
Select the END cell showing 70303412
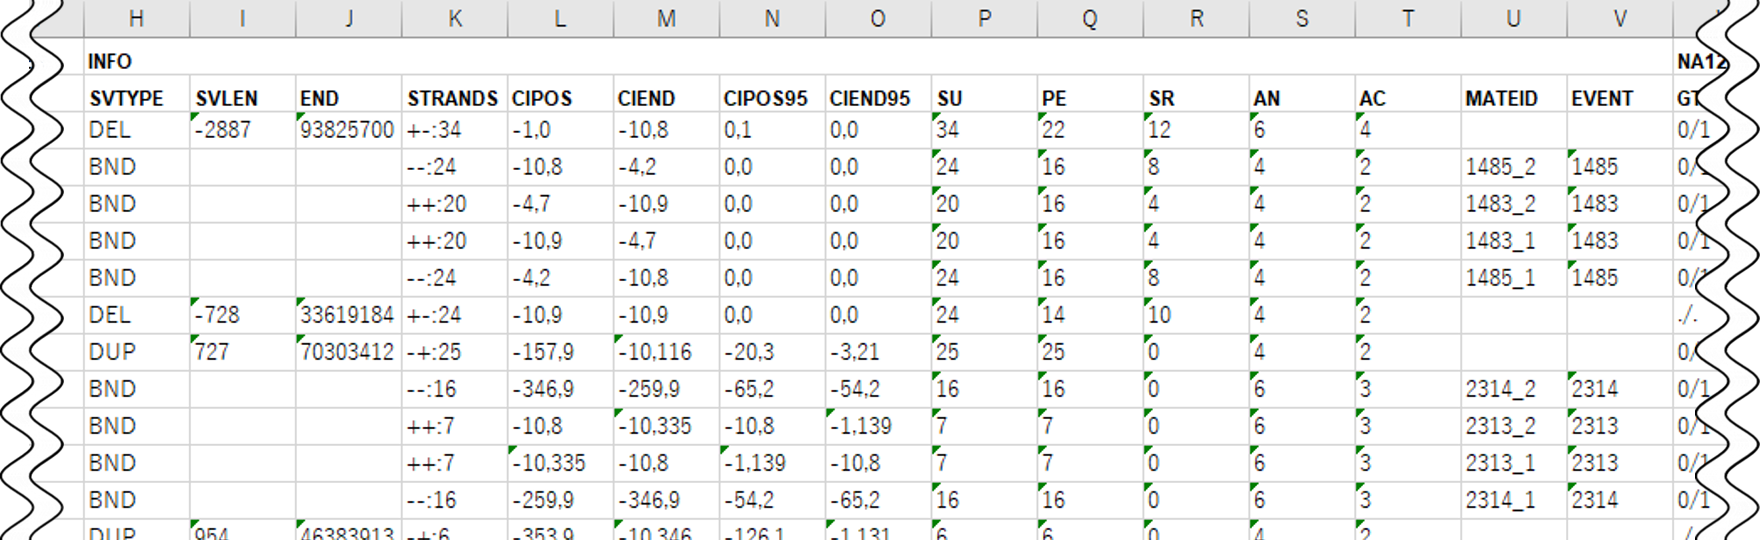[x=348, y=352]
